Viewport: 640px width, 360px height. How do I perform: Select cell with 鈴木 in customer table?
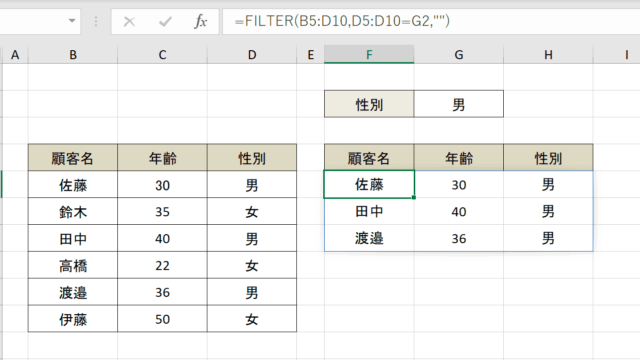point(73,211)
